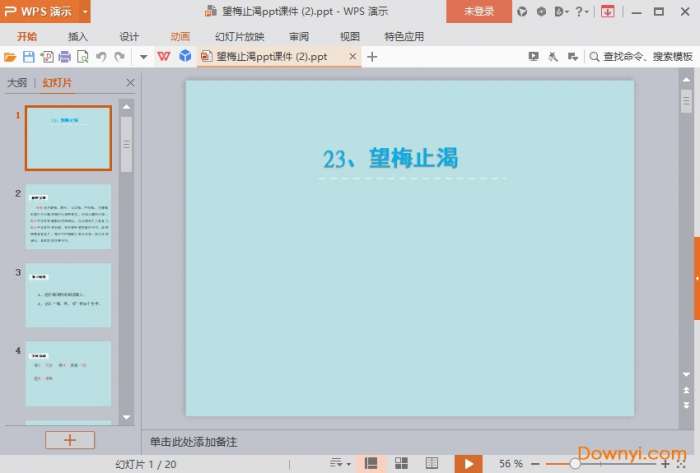700x473 pixels.
Task: Click the slide title 23、望梅止渴
Action: [x=391, y=158]
